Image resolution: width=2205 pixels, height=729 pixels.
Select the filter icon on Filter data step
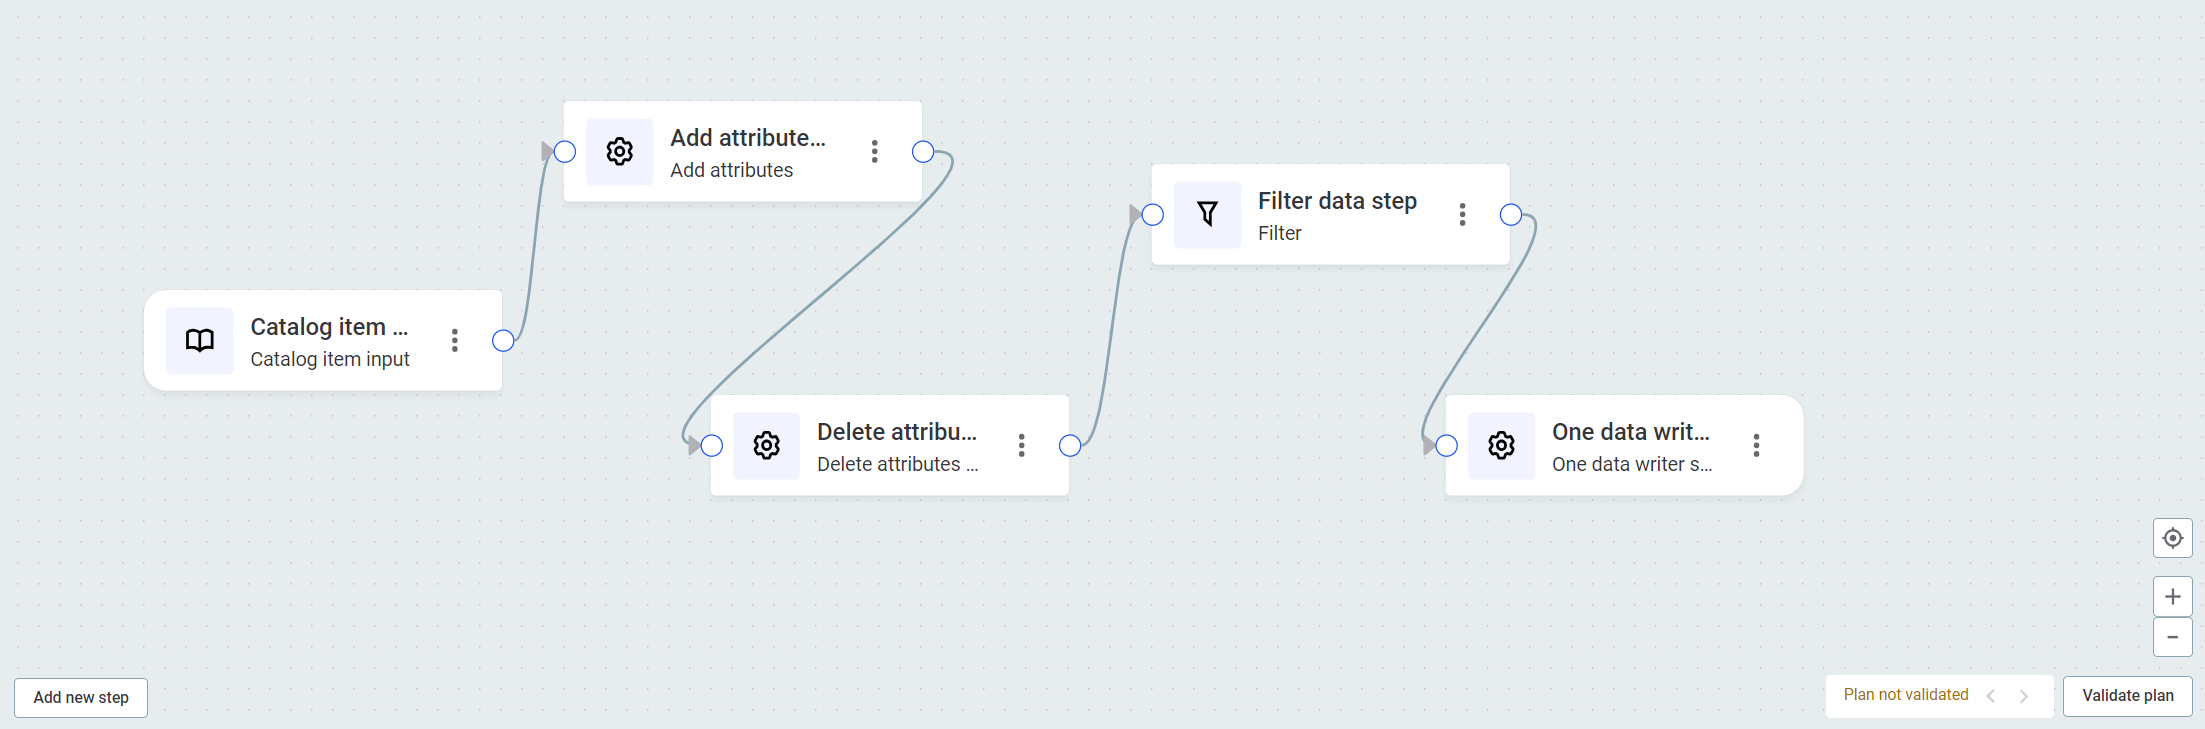click(1207, 214)
